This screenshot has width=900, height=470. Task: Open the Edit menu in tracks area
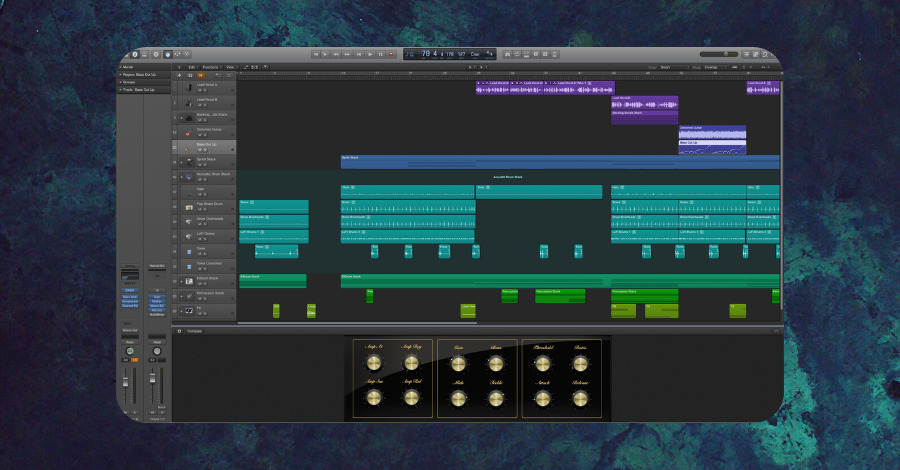[191, 67]
